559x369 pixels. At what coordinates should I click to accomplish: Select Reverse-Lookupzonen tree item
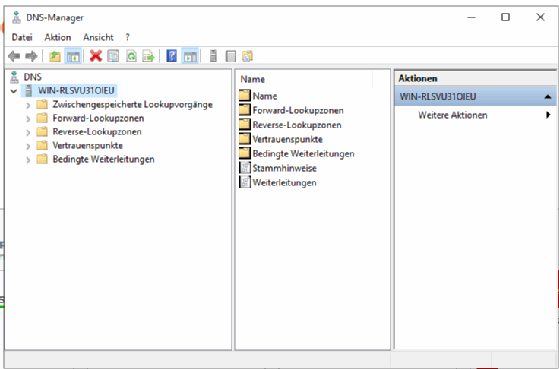[97, 132]
